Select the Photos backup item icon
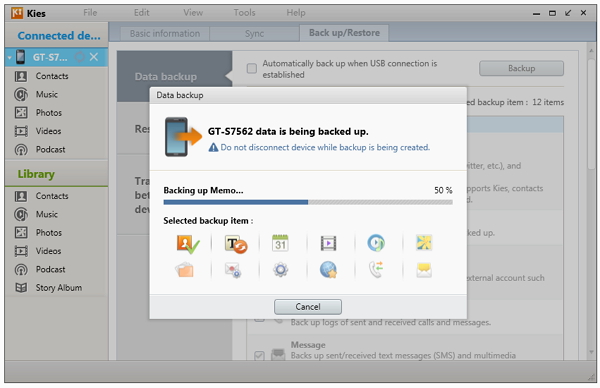The image size is (600, 388). click(x=424, y=243)
